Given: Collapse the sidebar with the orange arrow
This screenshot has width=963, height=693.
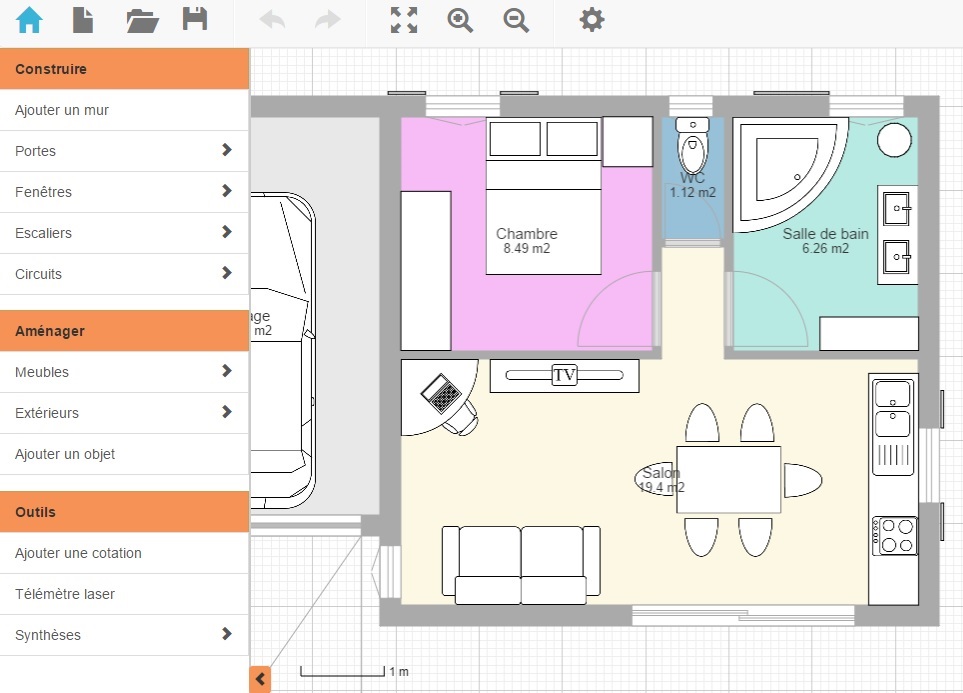Looking at the screenshot, I should coord(259,678).
